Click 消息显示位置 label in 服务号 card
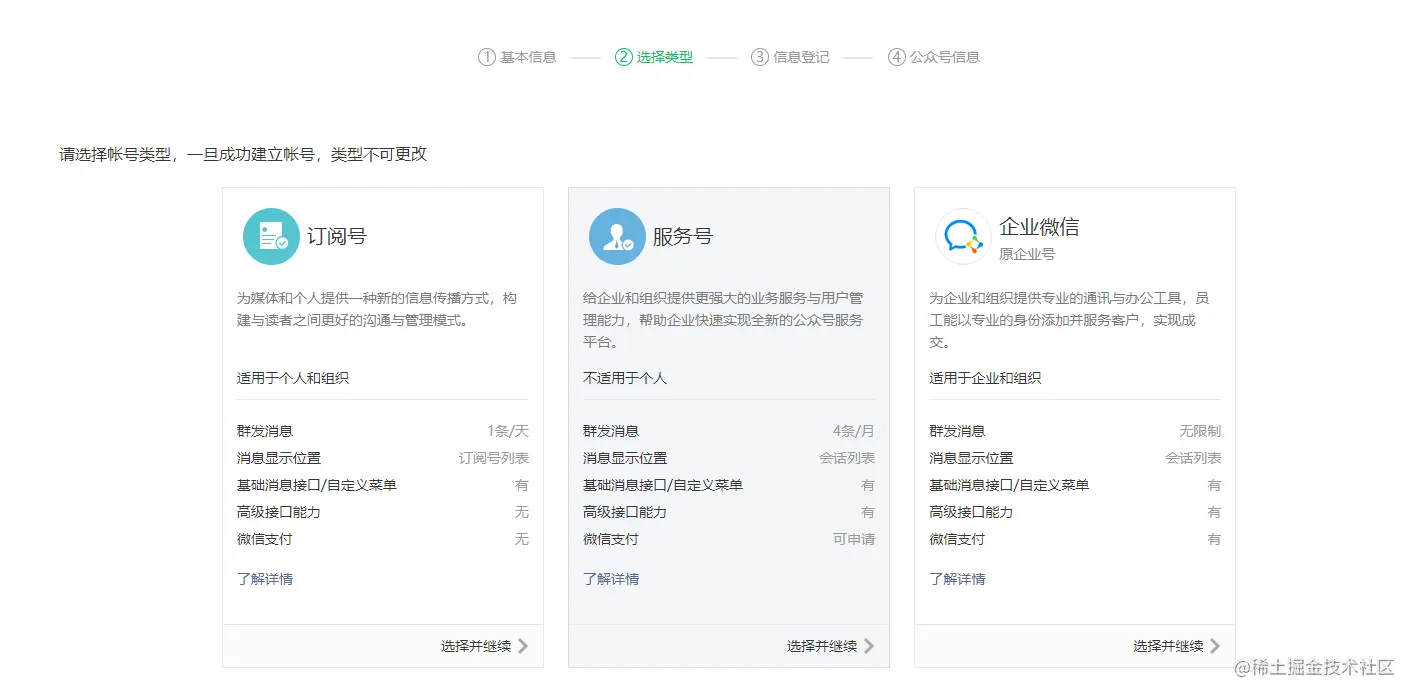Image resolution: width=1415 pixels, height=698 pixels. pyautogui.click(x=625, y=458)
